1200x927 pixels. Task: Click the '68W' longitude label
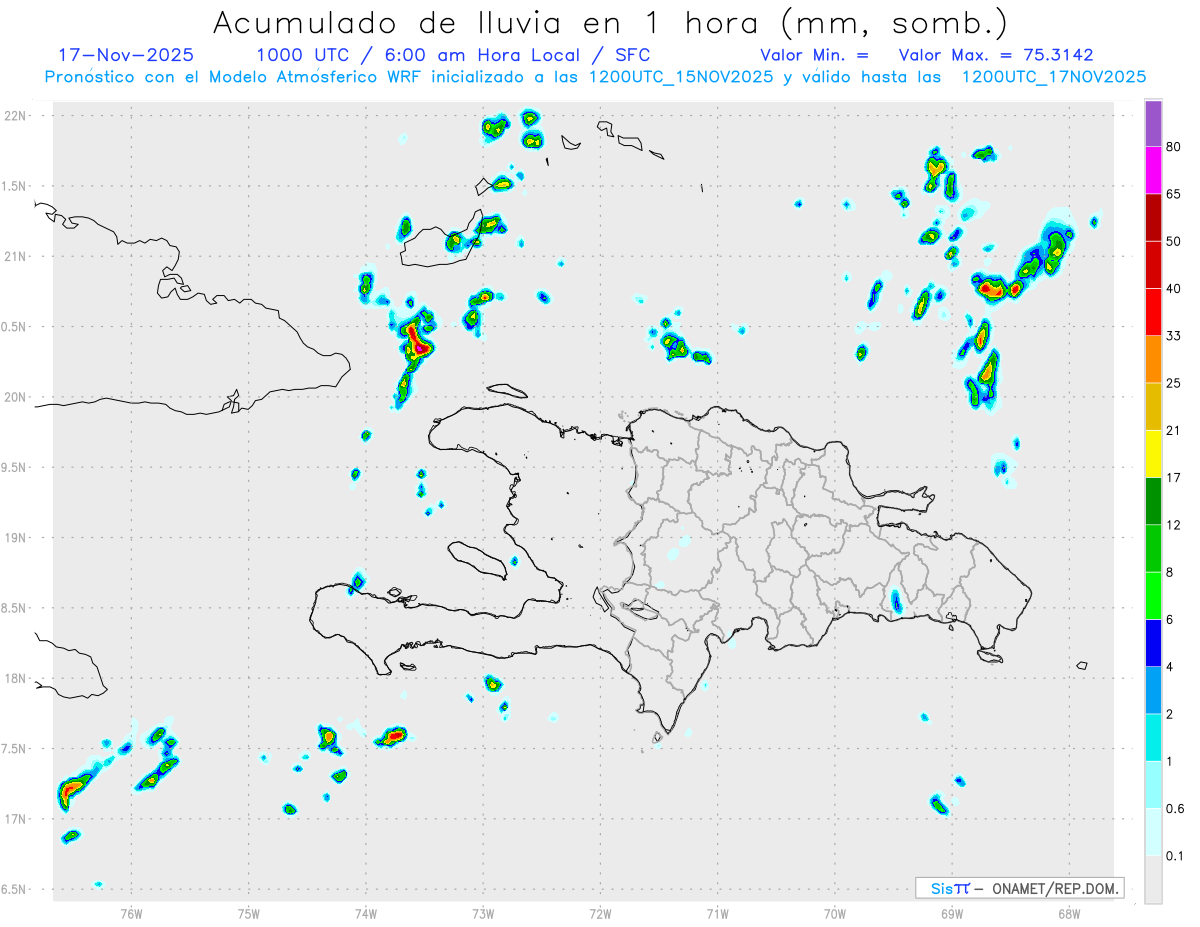coord(1069,912)
